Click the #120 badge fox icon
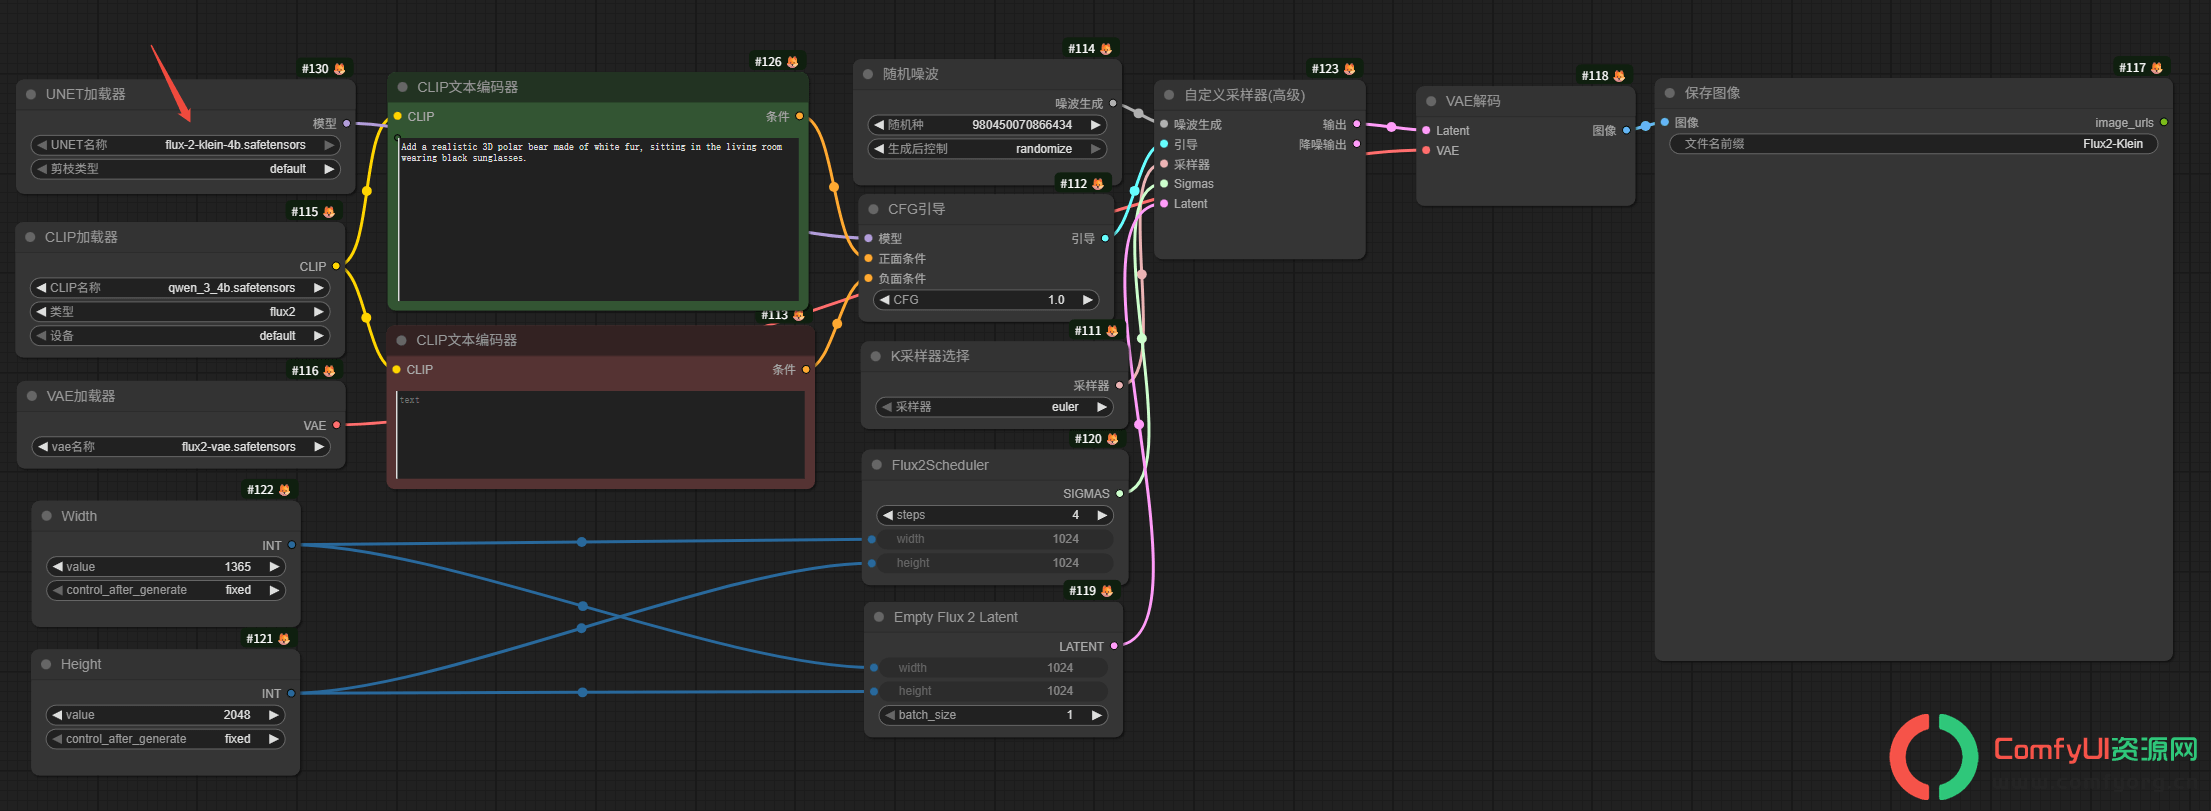Screen dimensions: 2211x811 pyautogui.click(x=1112, y=439)
